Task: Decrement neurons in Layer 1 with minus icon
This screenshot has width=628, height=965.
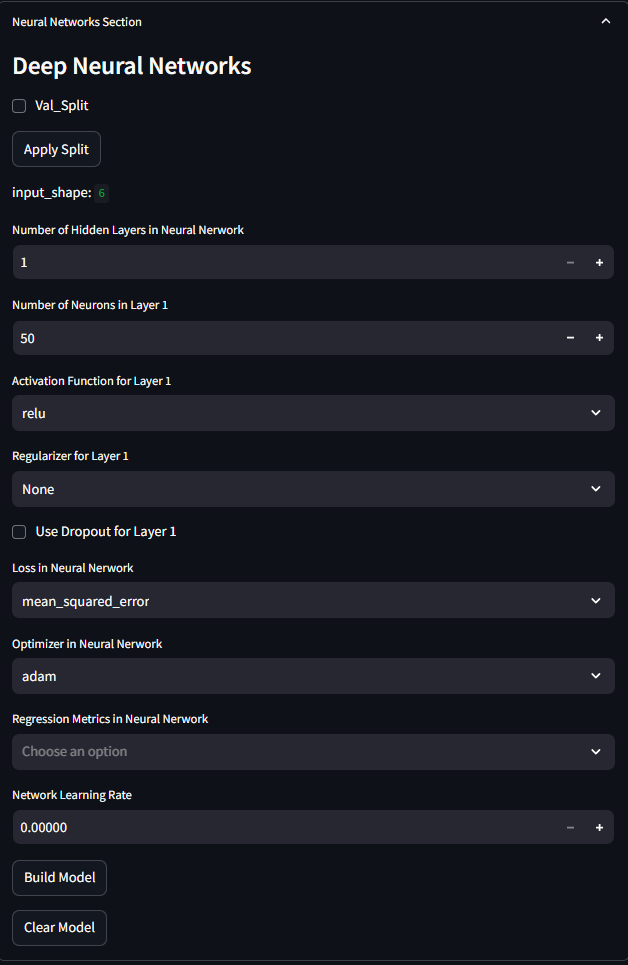Action: 570,338
